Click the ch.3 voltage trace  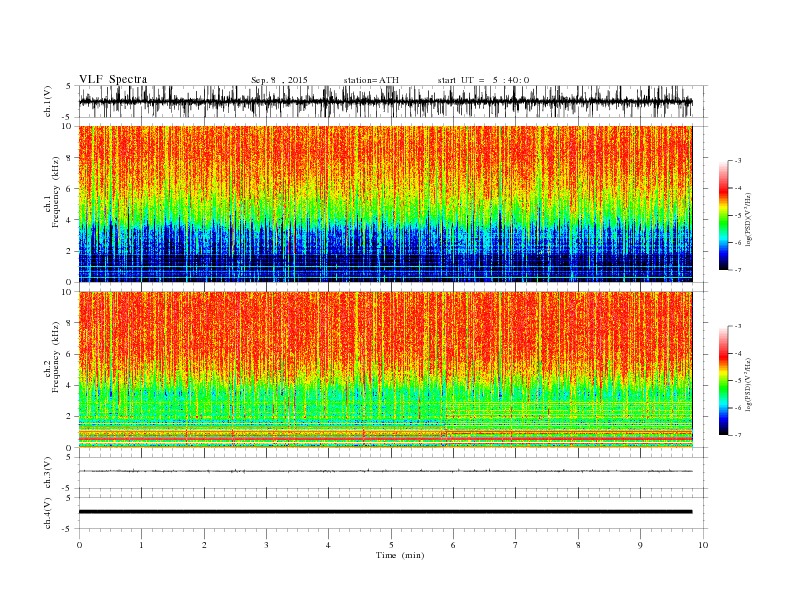pyautogui.click(x=385, y=471)
